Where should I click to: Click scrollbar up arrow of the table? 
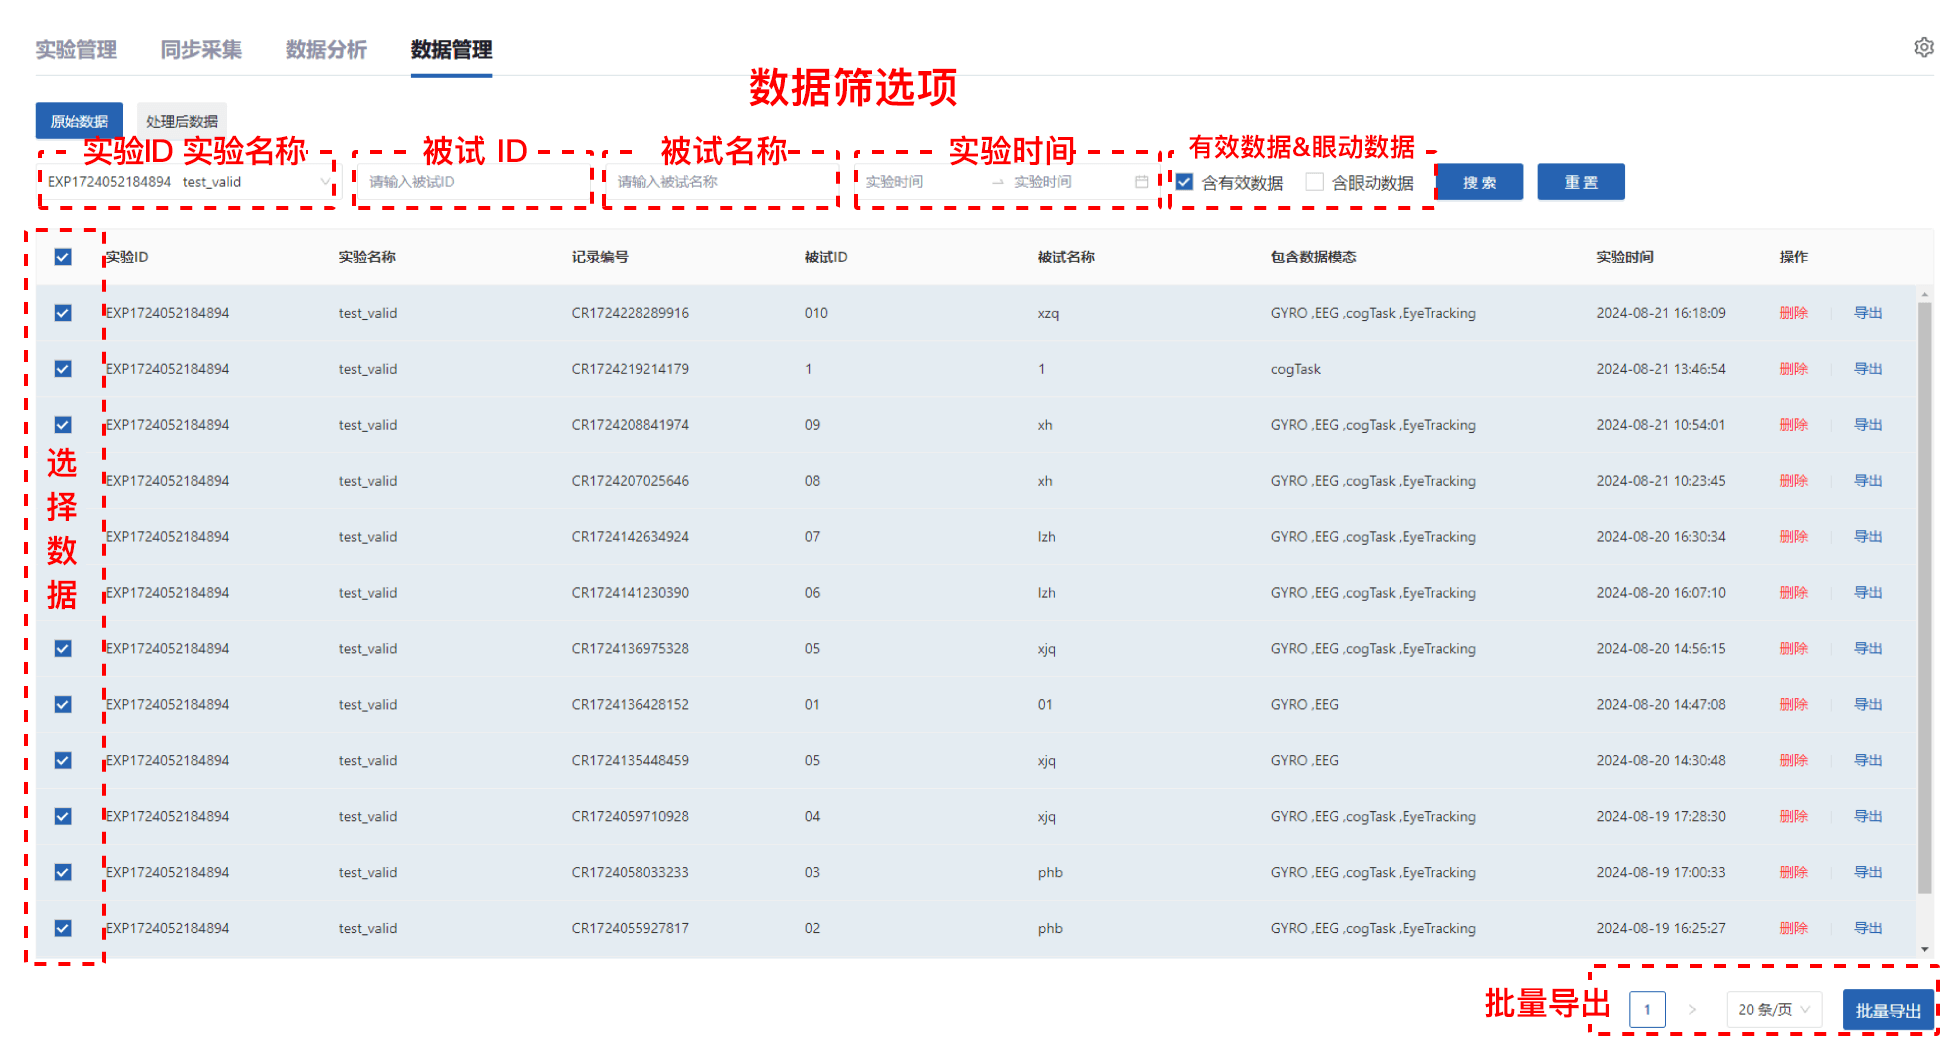point(1924,295)
